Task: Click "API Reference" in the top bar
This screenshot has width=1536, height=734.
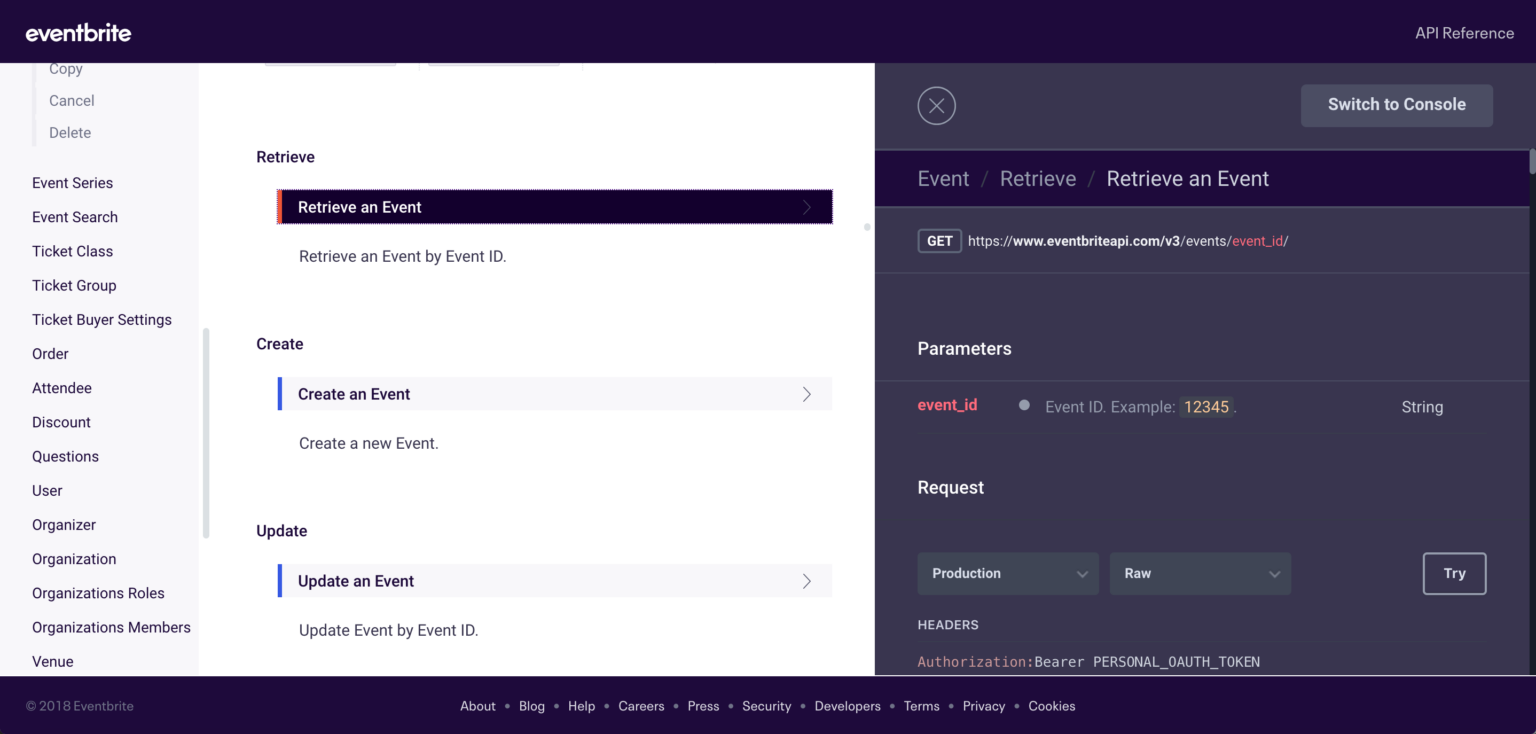Action: [1464, 32]
